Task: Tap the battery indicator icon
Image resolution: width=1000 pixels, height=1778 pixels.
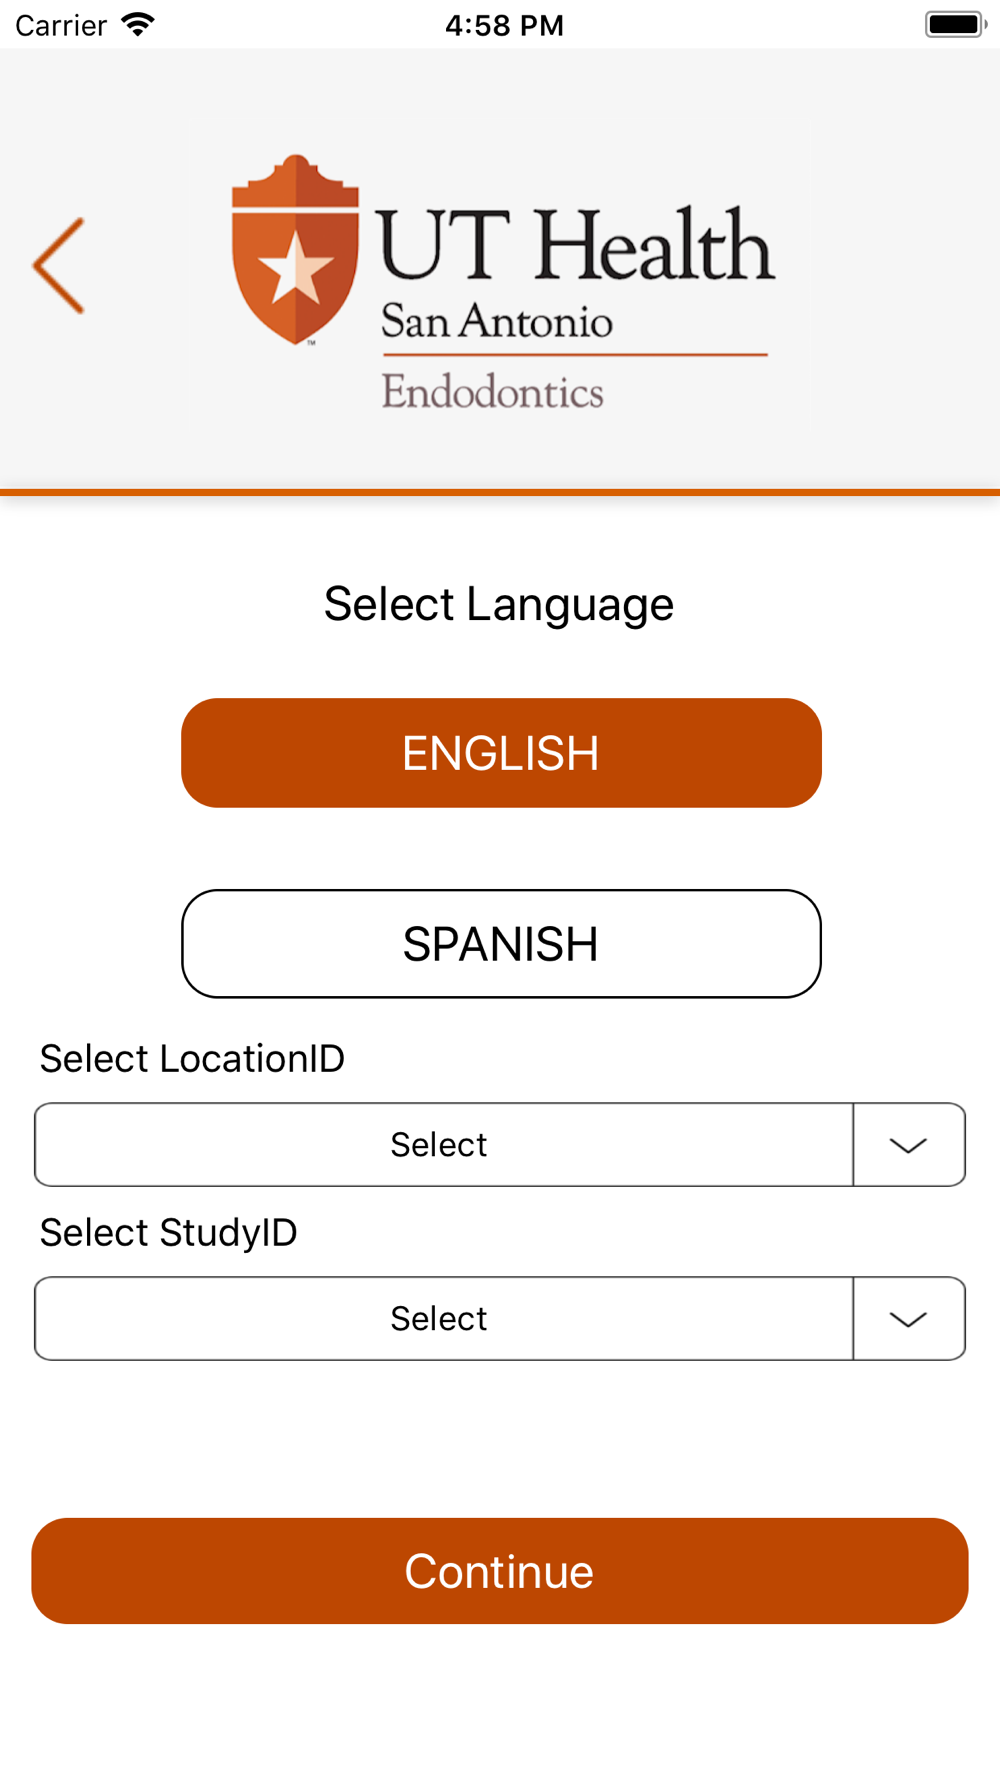Action: (x=954, y=24)
